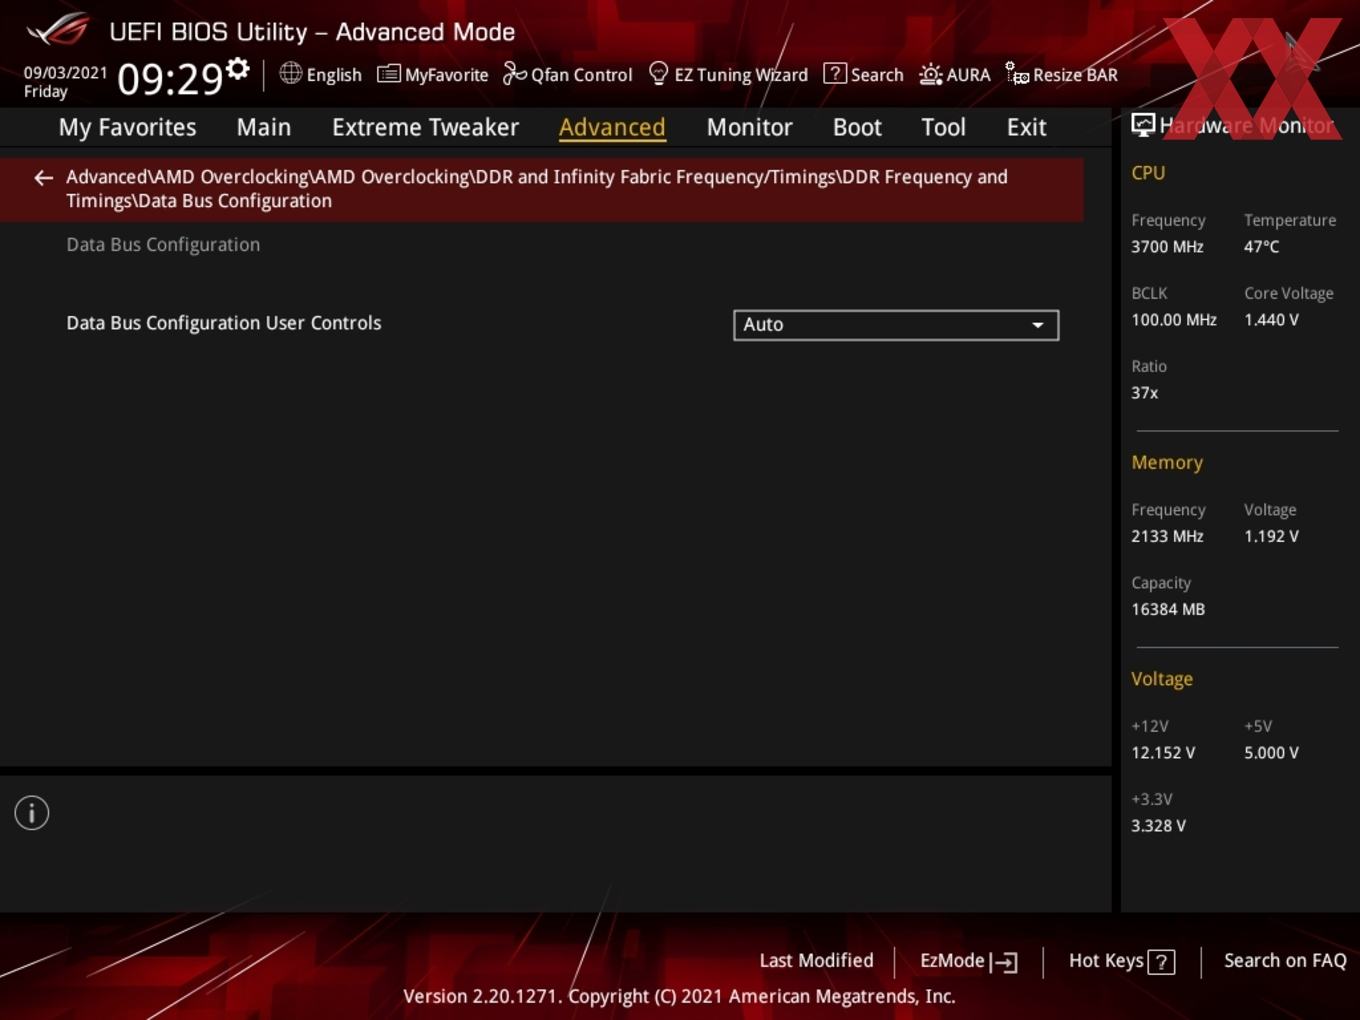Click the Data Bus Configuration heading
Screen dimensions: 1360x1020
[163, 244]
